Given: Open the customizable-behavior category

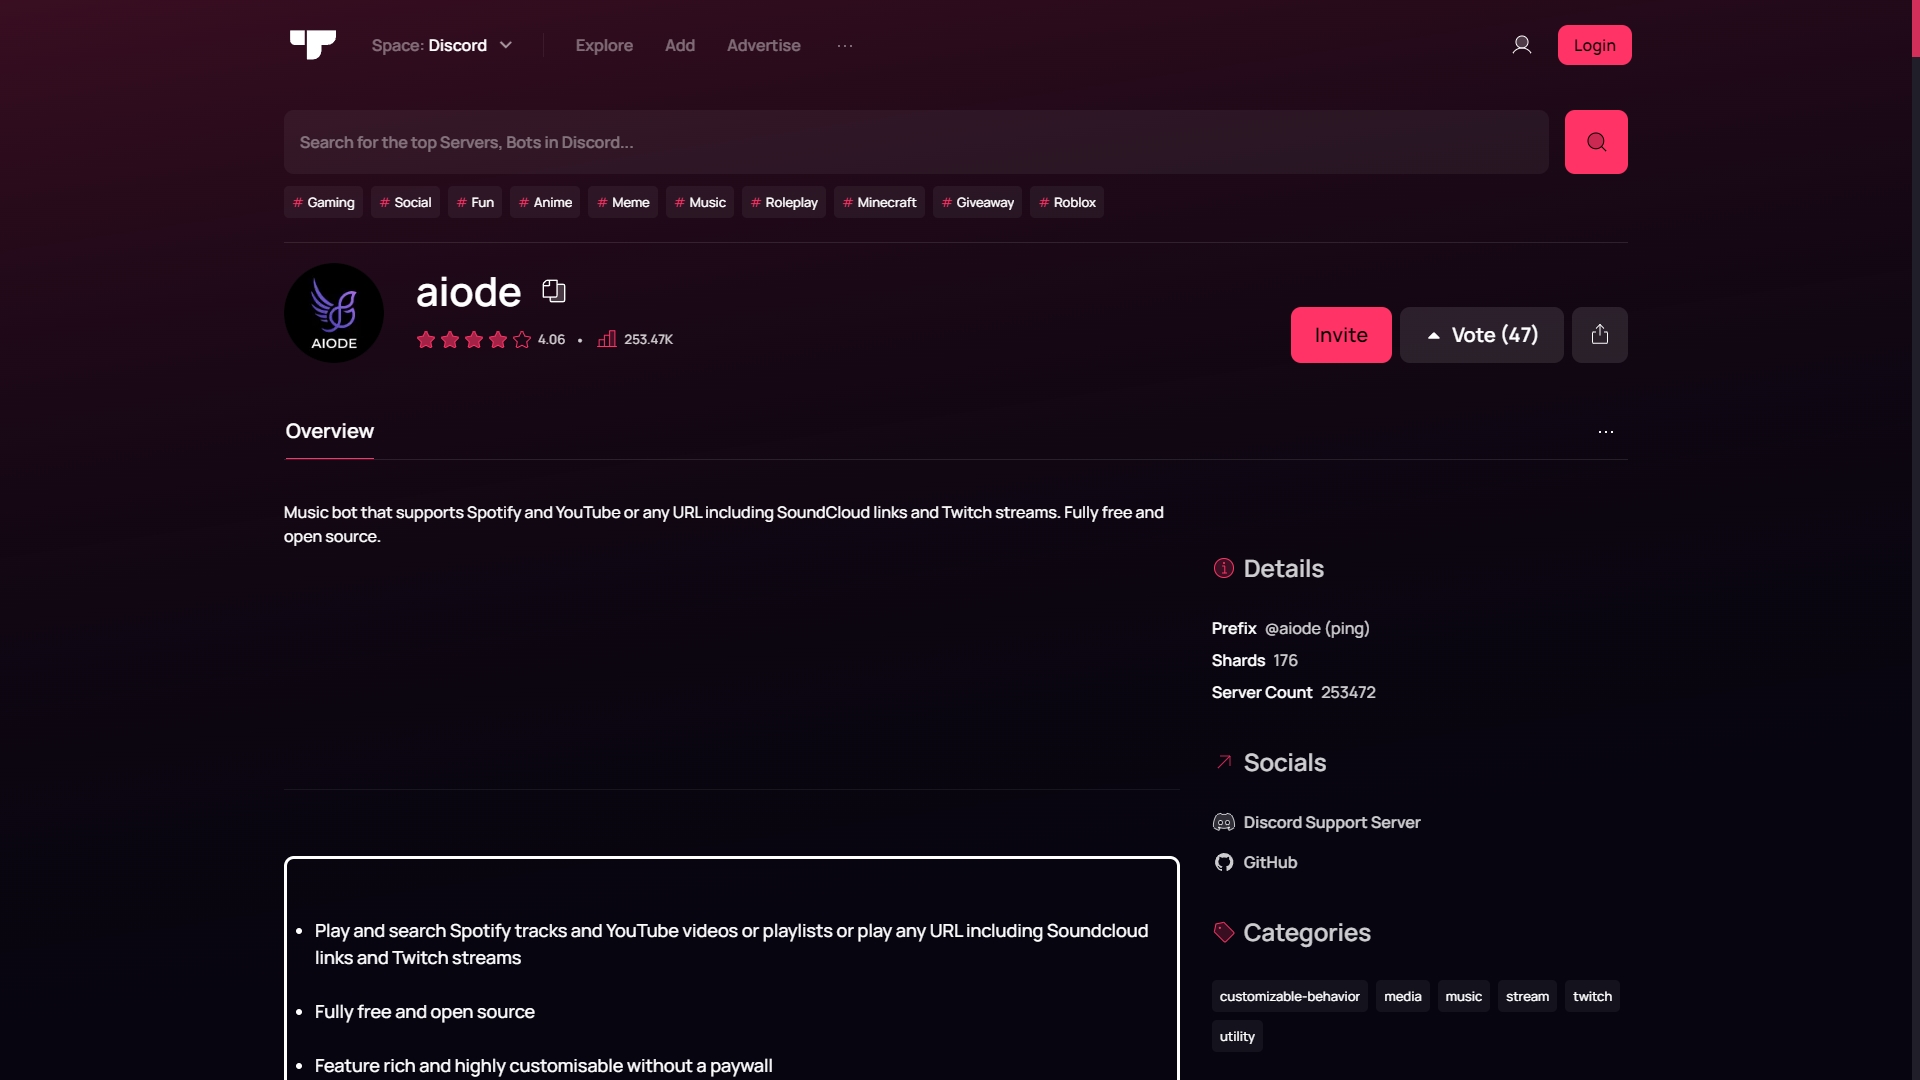Looking at the screenshot, I should tap(1289, 996).
